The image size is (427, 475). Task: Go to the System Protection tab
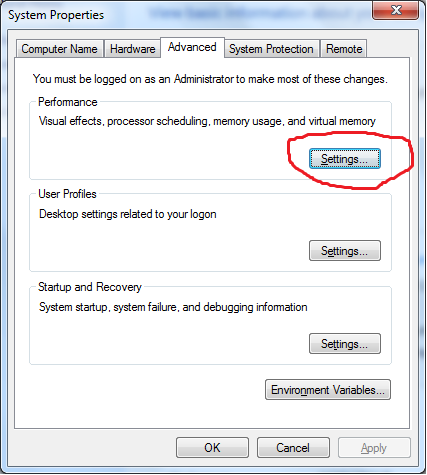tap(271, 49)
